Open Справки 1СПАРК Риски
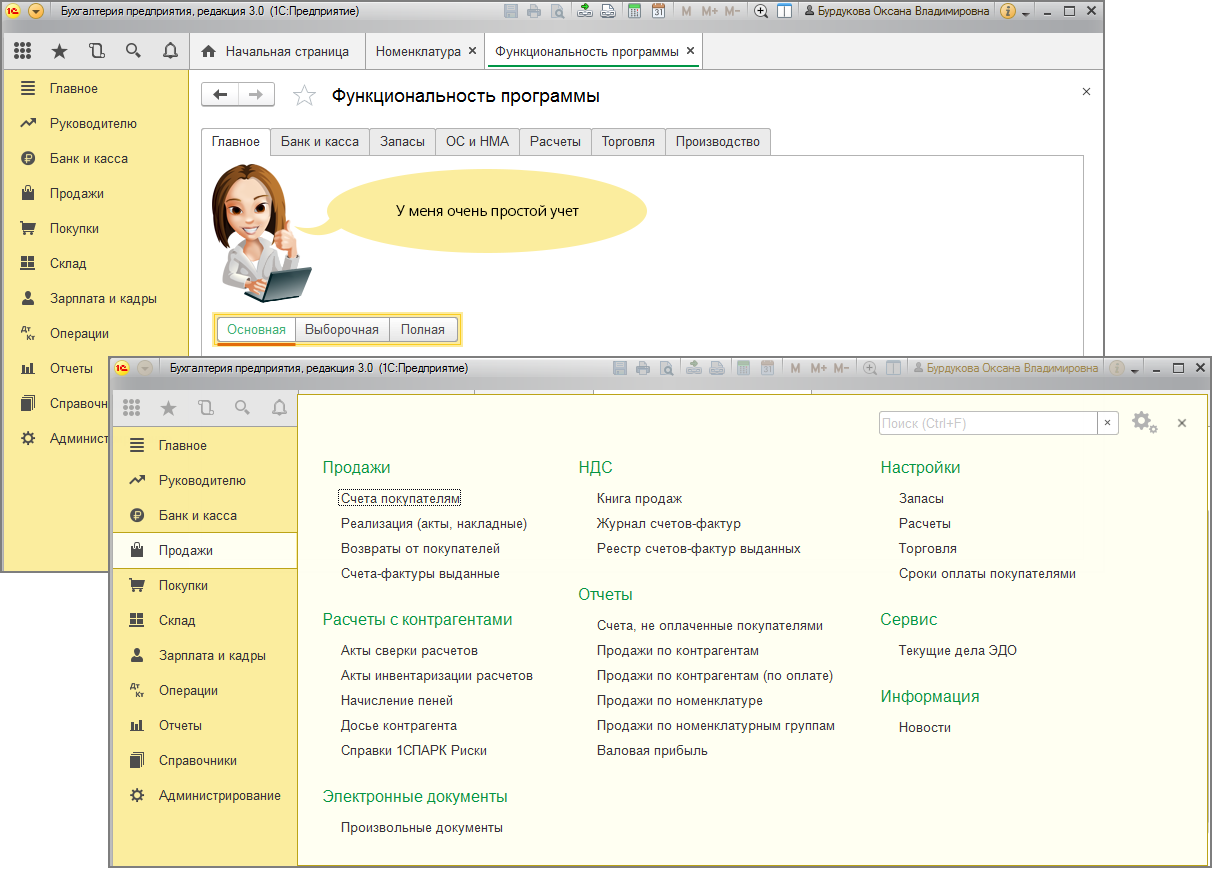 point(414,750)
